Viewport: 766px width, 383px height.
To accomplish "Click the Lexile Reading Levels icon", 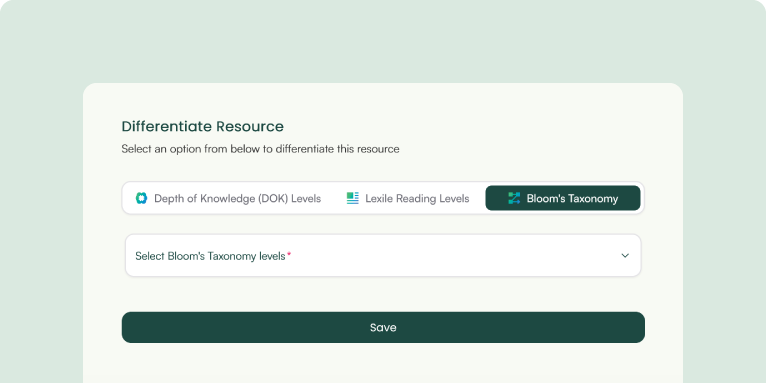I will tap(353, 198).
